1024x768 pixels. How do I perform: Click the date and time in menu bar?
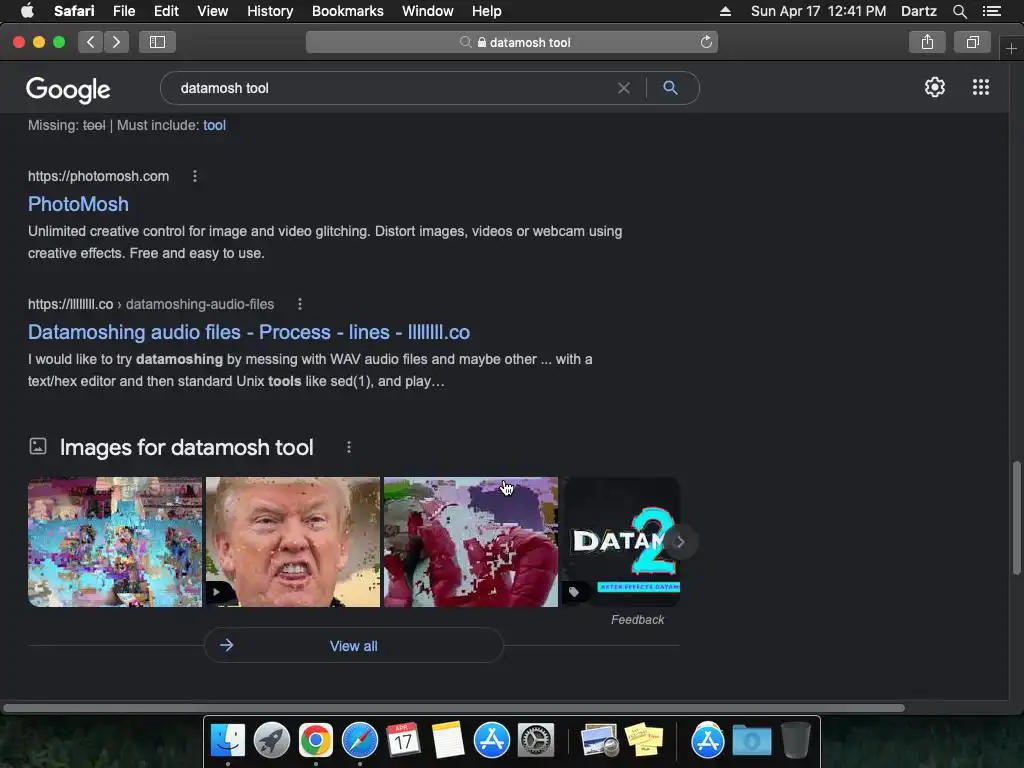[818, 11]
